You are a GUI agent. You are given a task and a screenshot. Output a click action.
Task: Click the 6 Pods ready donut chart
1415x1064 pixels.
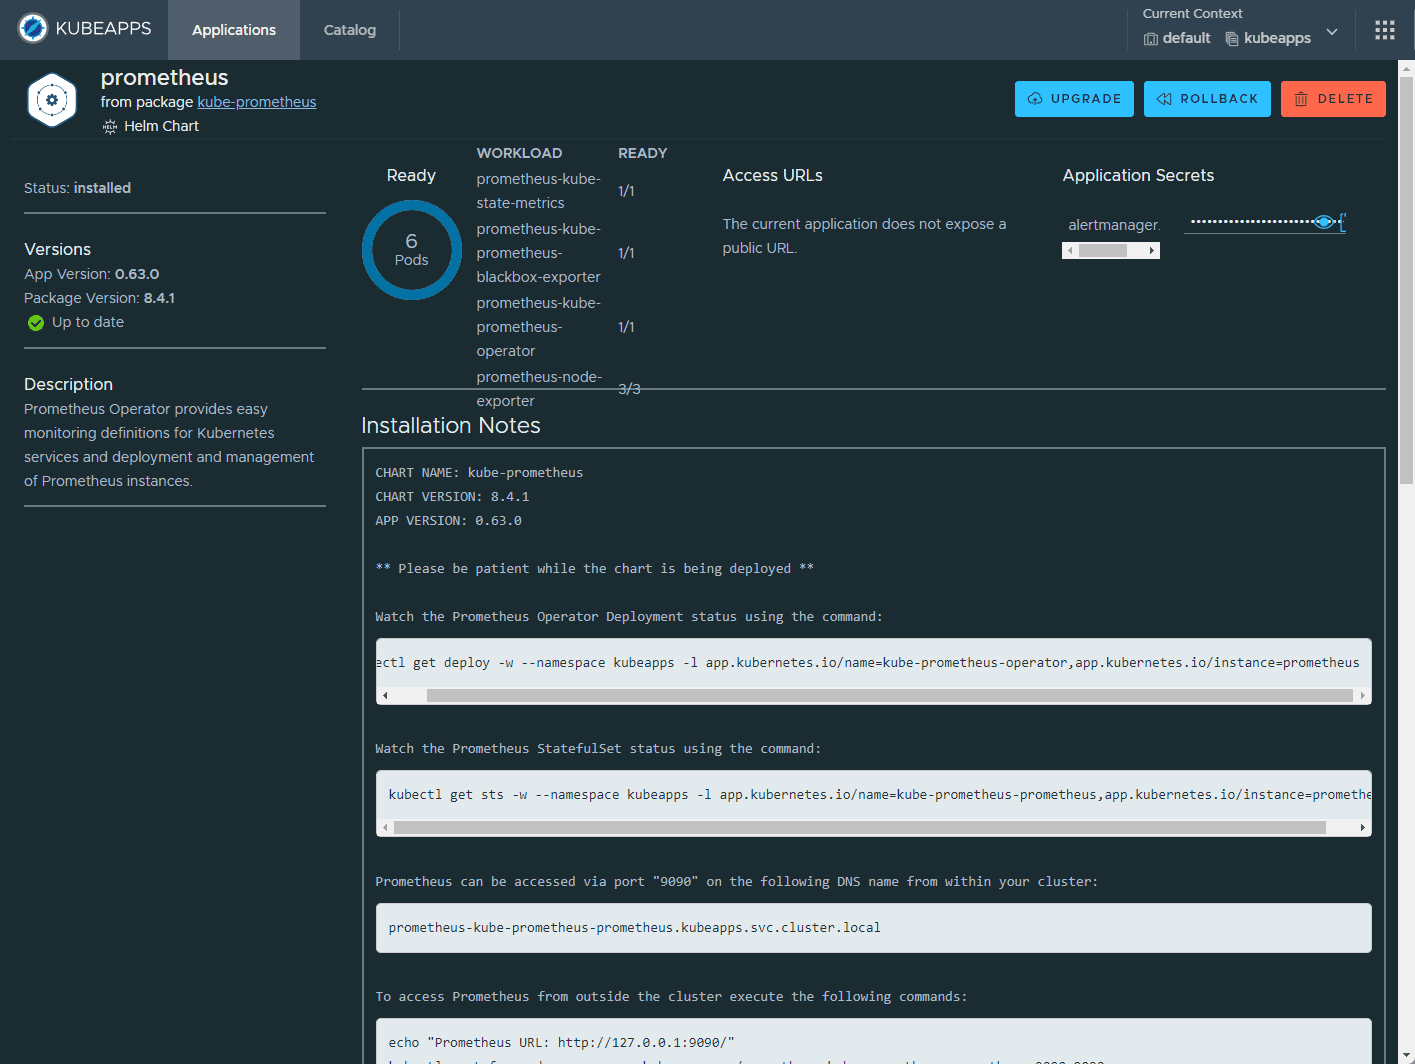click(411, 250)
